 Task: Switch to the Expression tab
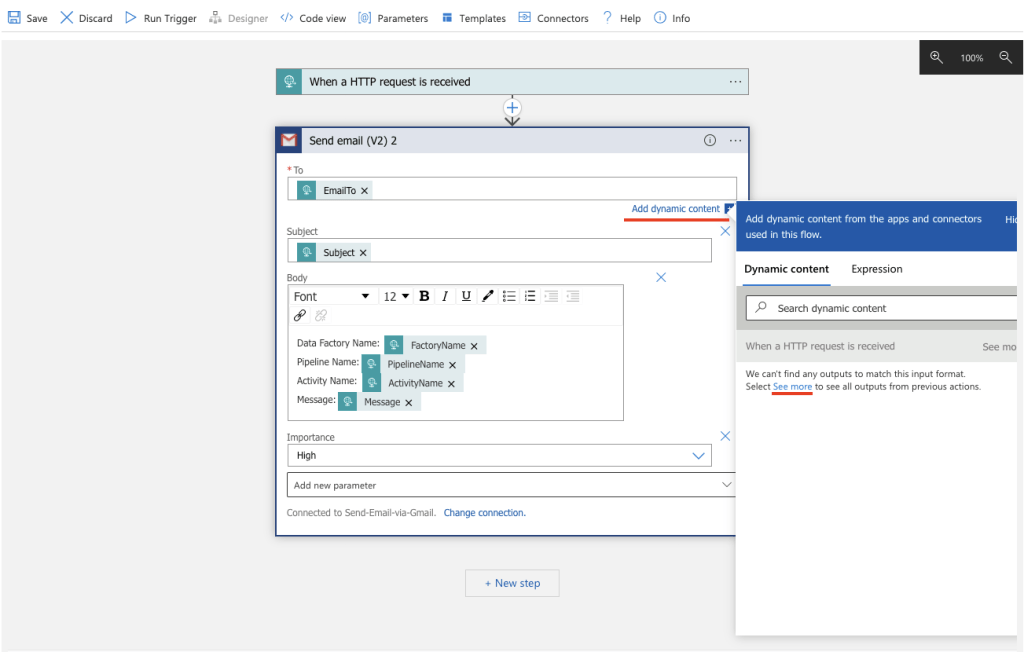point(876,269)
